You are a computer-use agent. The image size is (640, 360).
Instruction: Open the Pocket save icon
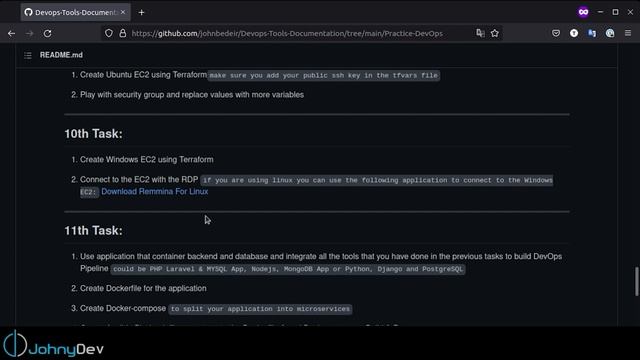556,33
